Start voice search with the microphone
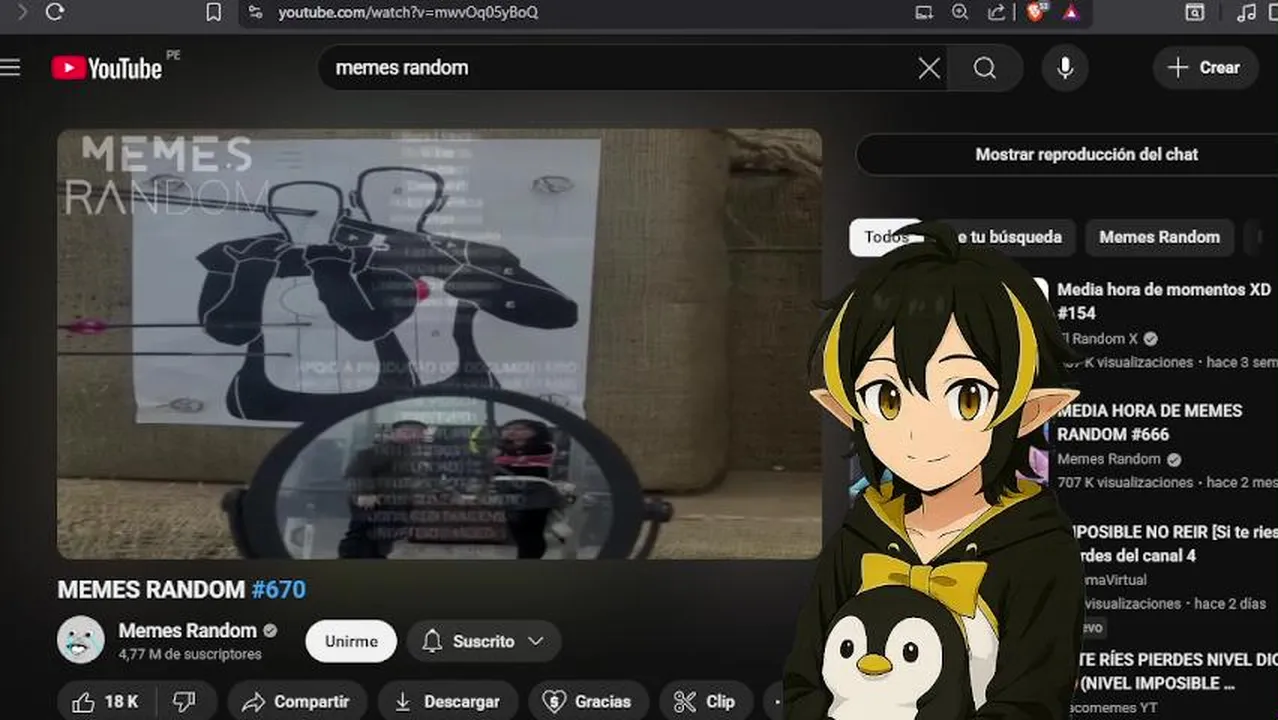Screen dimensions: 1278x720 [1065, 68]
